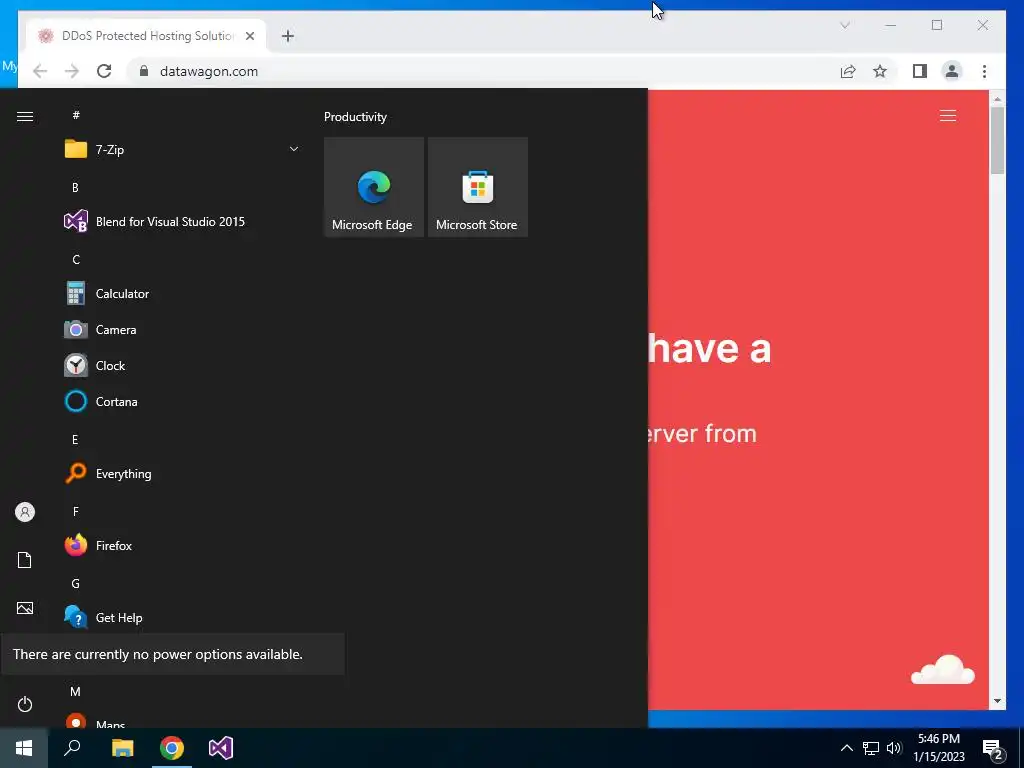Reload the datawagon.com page

[104, 71]
